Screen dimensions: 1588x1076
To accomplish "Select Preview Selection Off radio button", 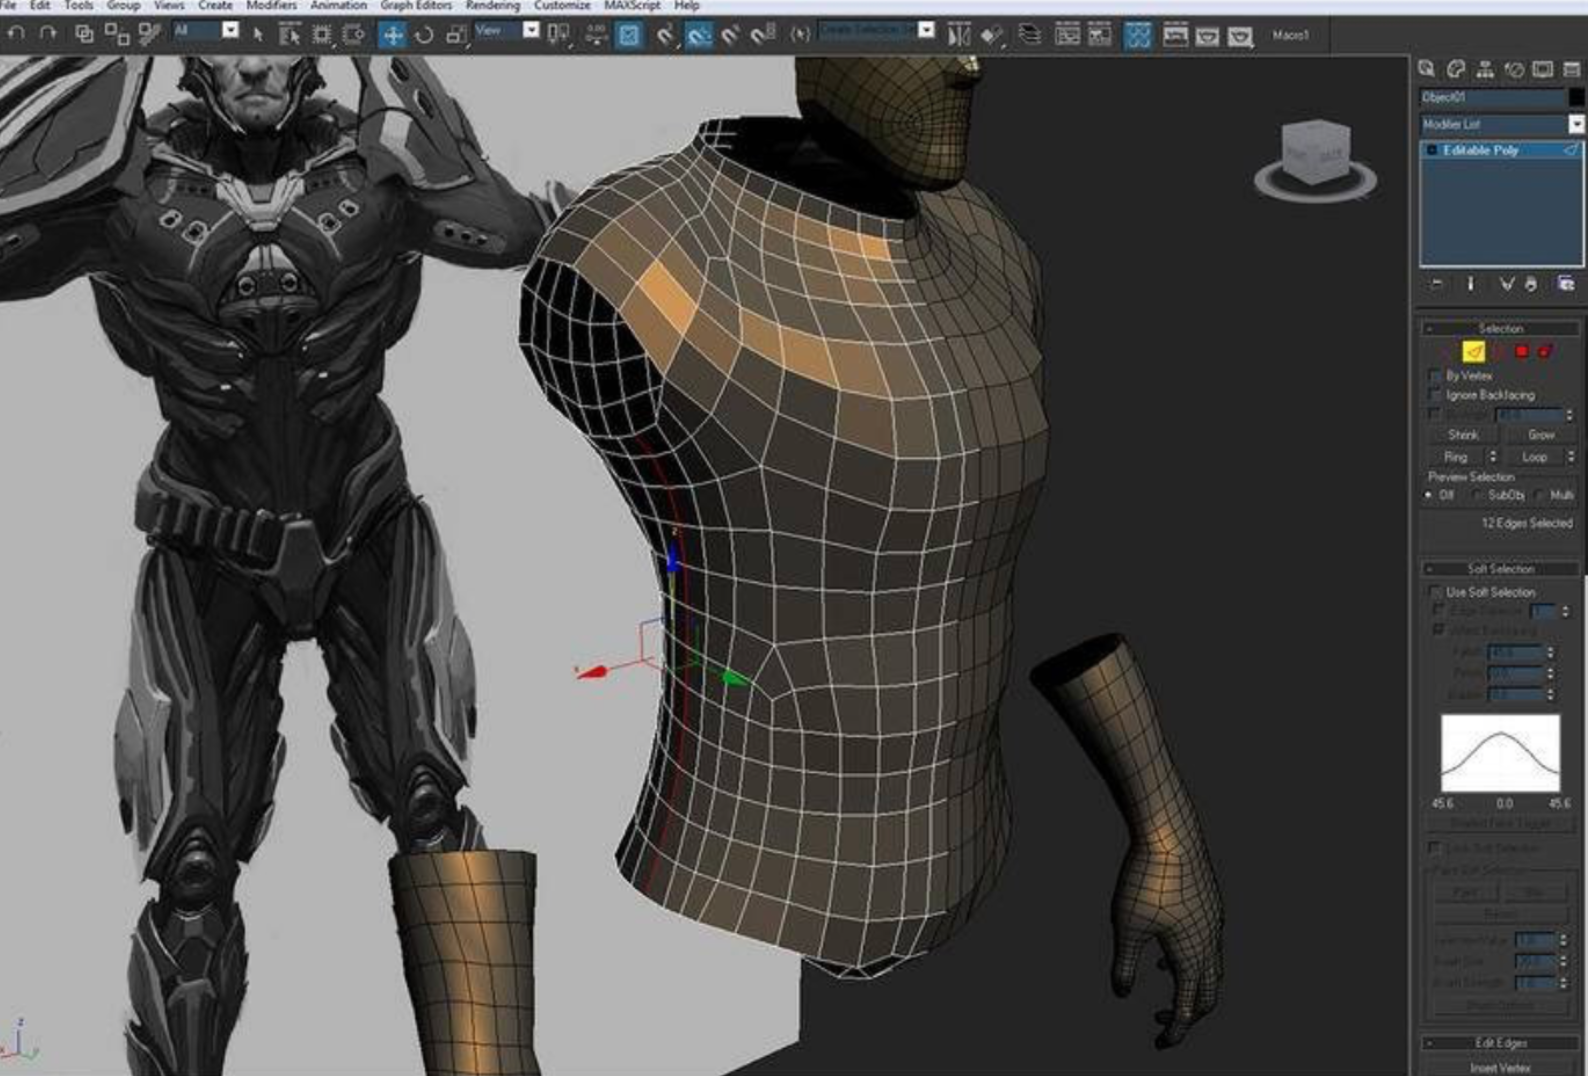I will pos(1430,495).
